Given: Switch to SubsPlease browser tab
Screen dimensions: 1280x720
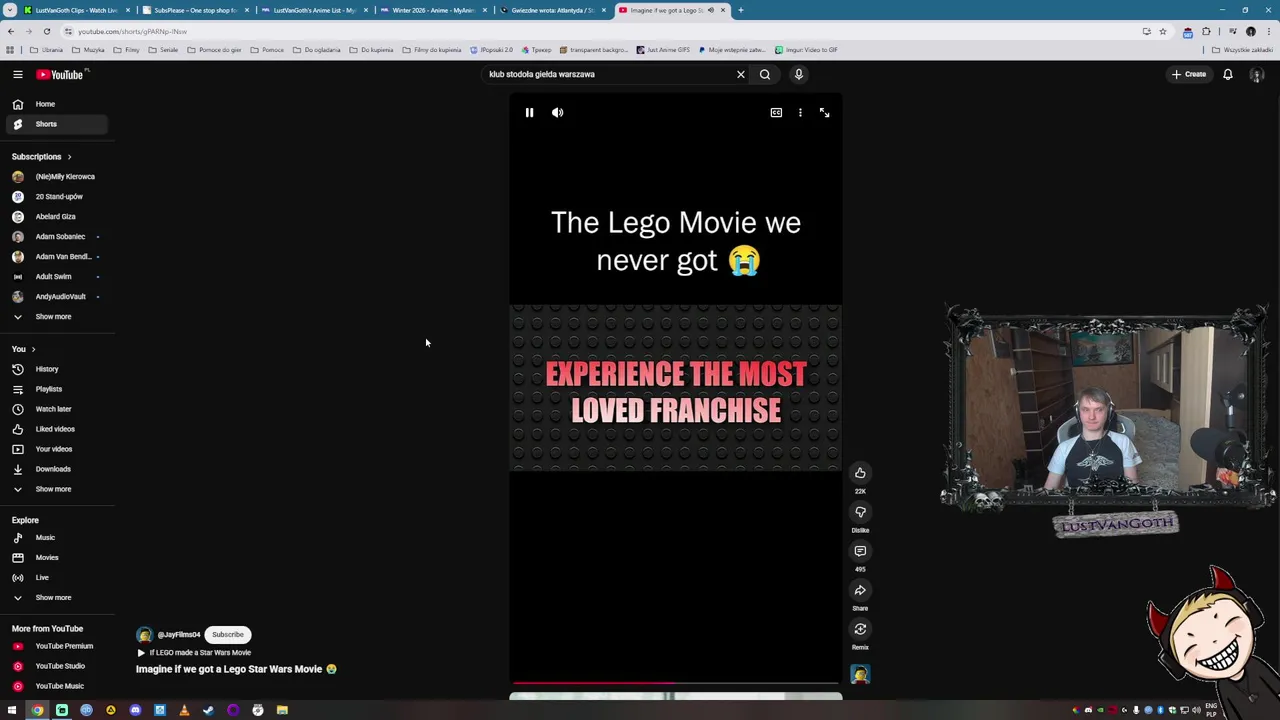Looking at the screenshot, I should (195, 10).
